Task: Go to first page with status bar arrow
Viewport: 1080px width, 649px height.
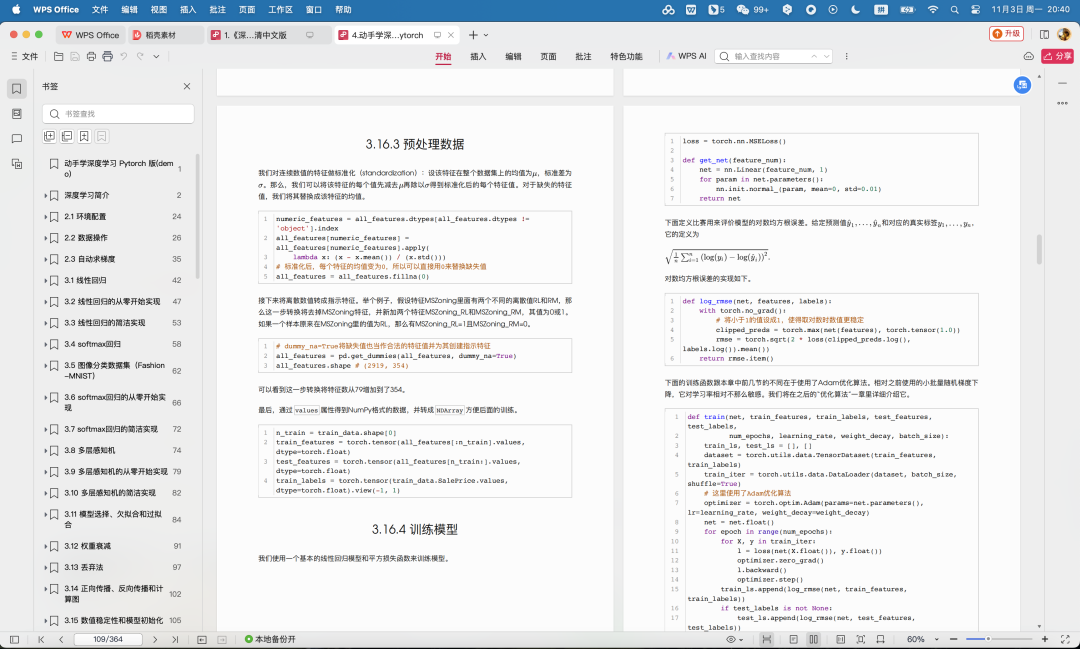Action: [41, 639]
